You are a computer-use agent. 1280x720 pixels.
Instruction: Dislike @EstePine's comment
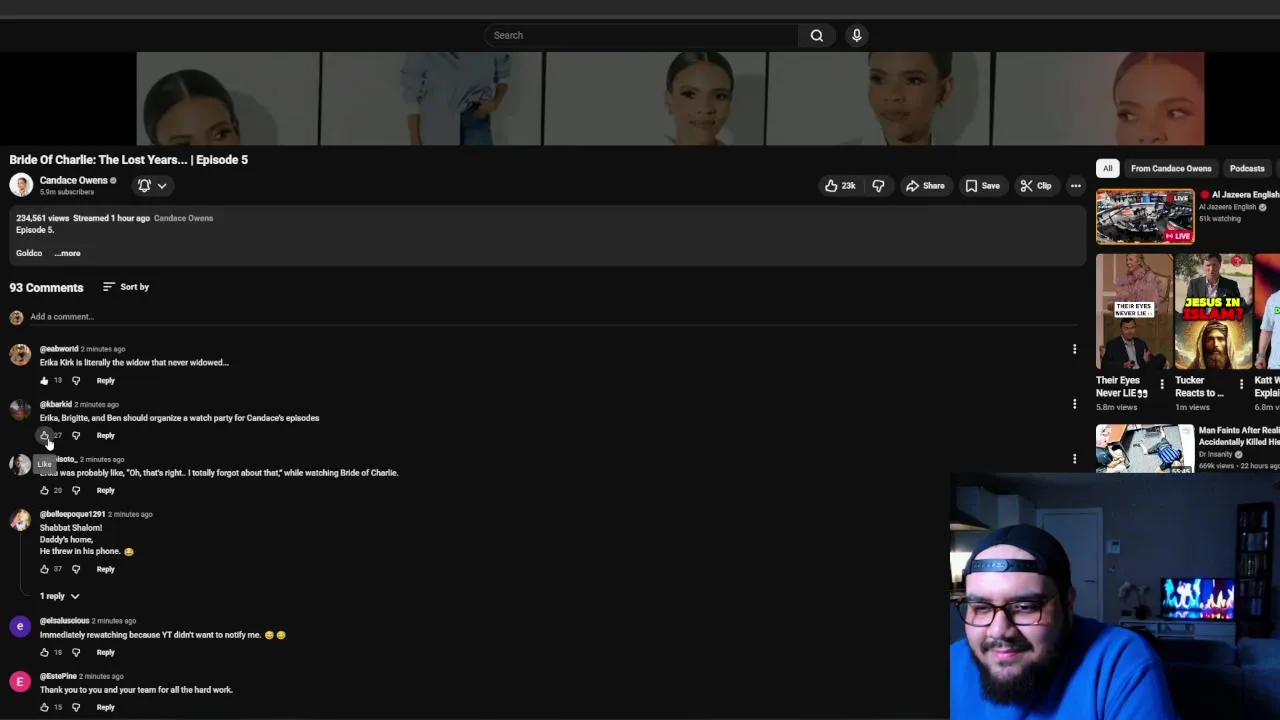pos(76,708)
